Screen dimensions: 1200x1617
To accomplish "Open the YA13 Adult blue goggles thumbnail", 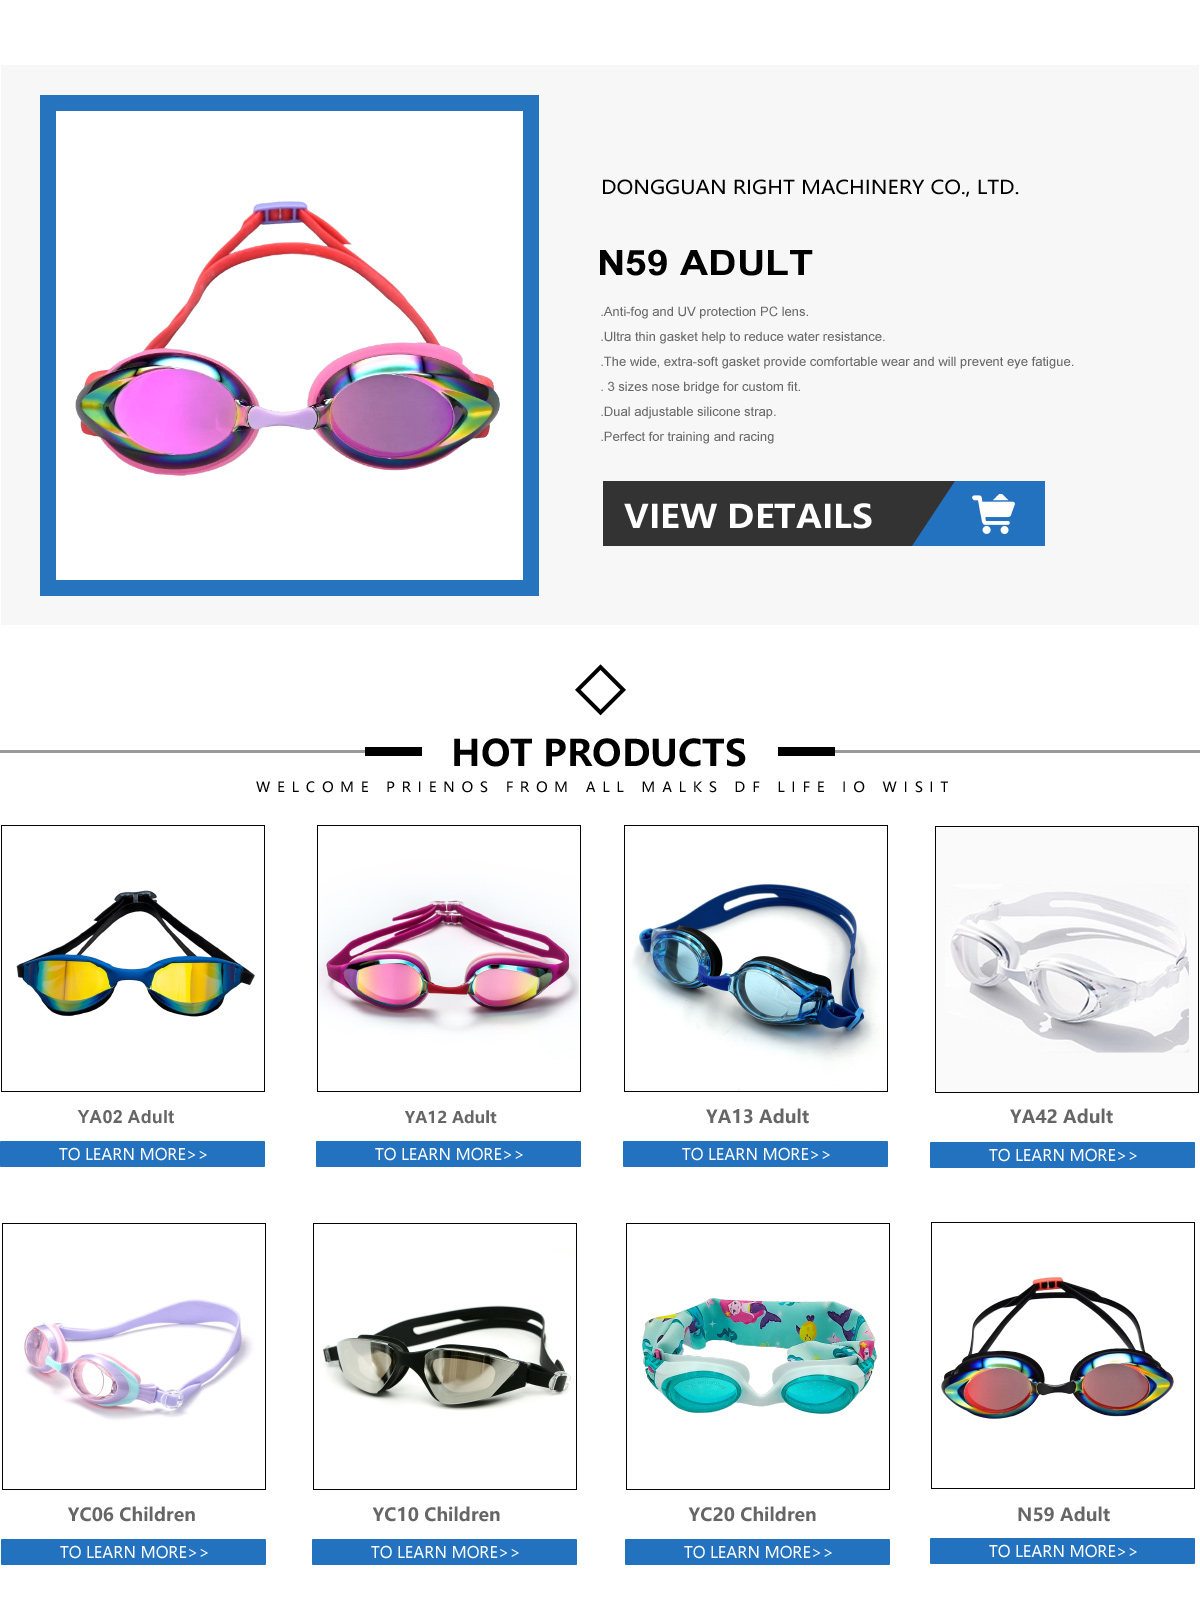I will click(x=756, y=958).
